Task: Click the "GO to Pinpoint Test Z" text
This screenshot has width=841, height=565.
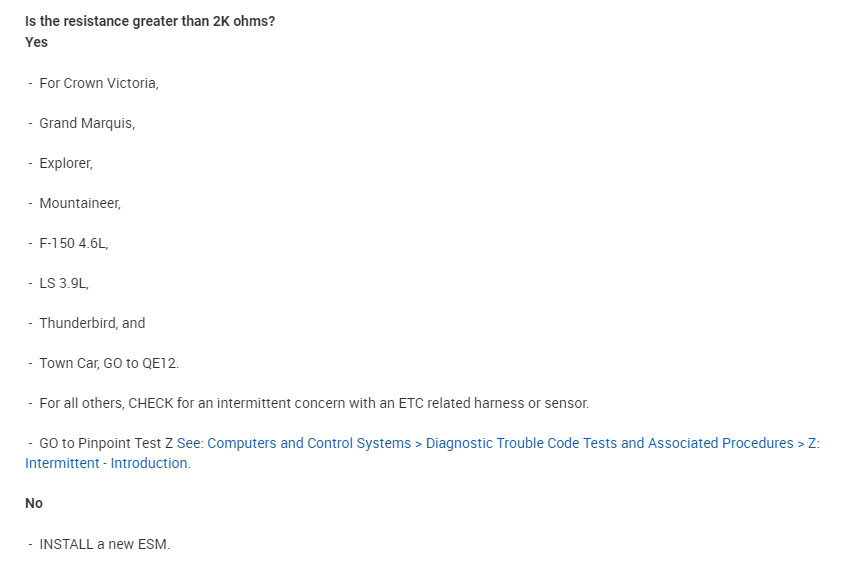Action: point(106,443)
